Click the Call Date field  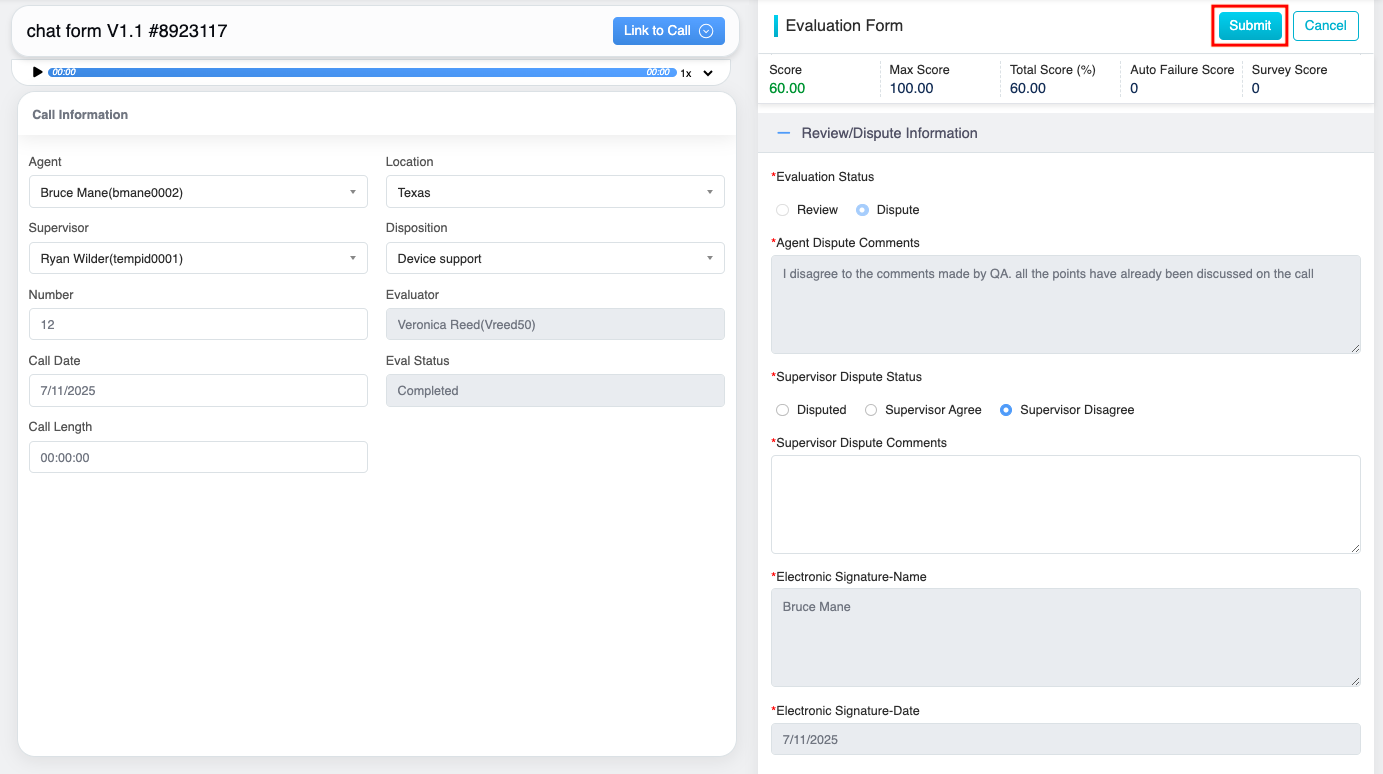(198, 391)
